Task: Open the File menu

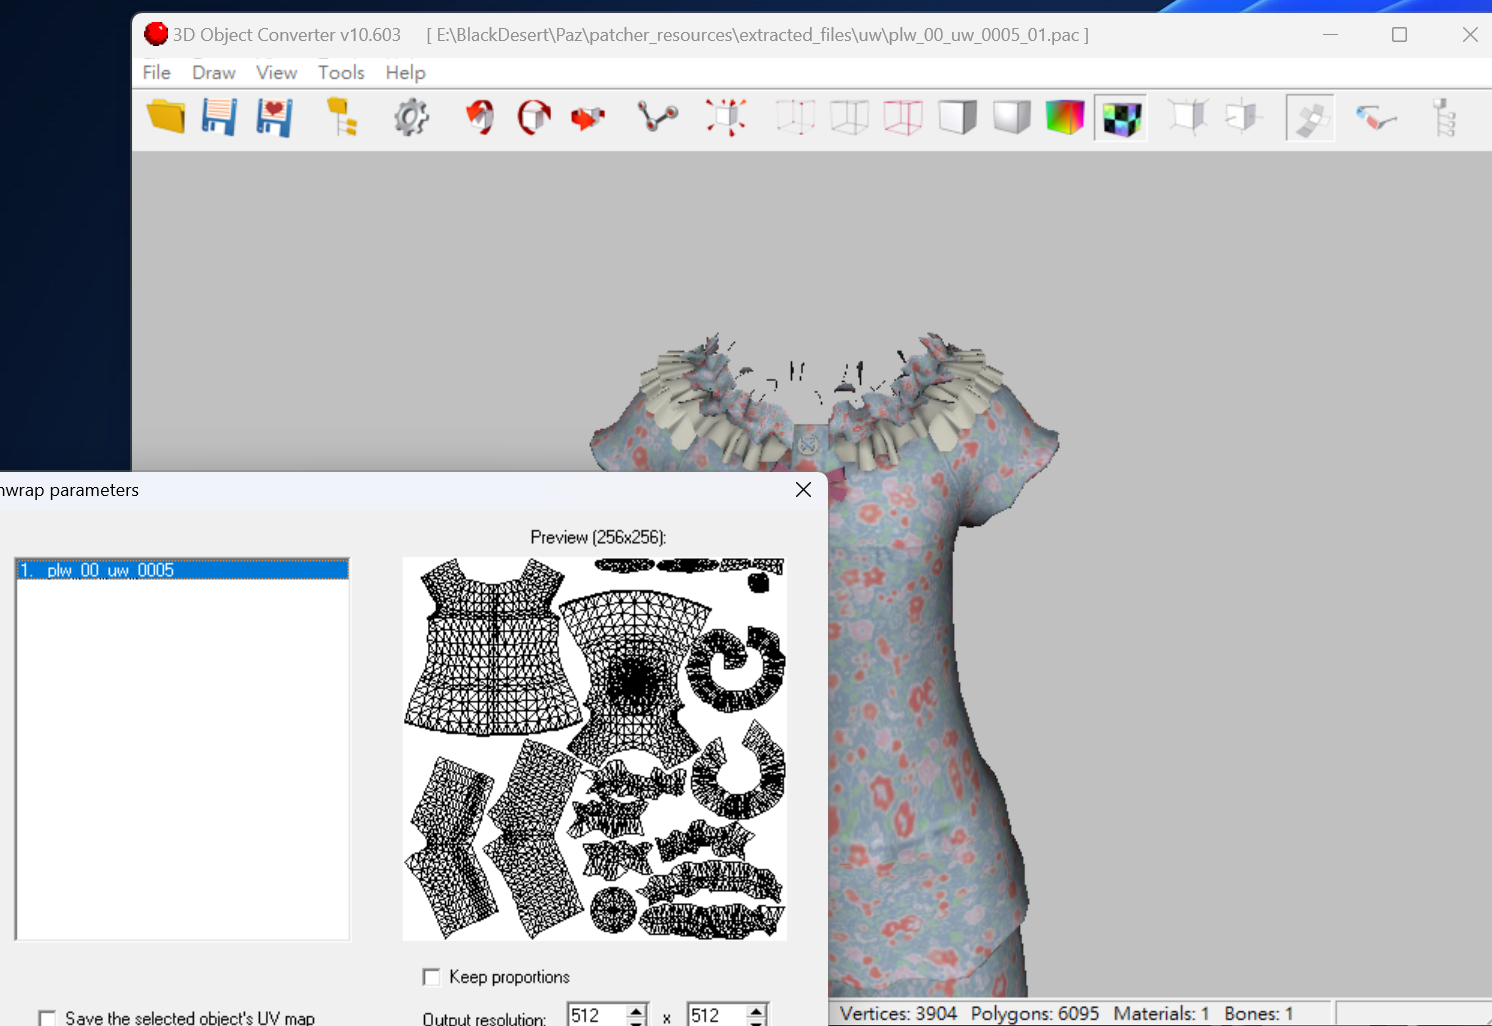Action: pyautogui.click(x=156, y=72)
